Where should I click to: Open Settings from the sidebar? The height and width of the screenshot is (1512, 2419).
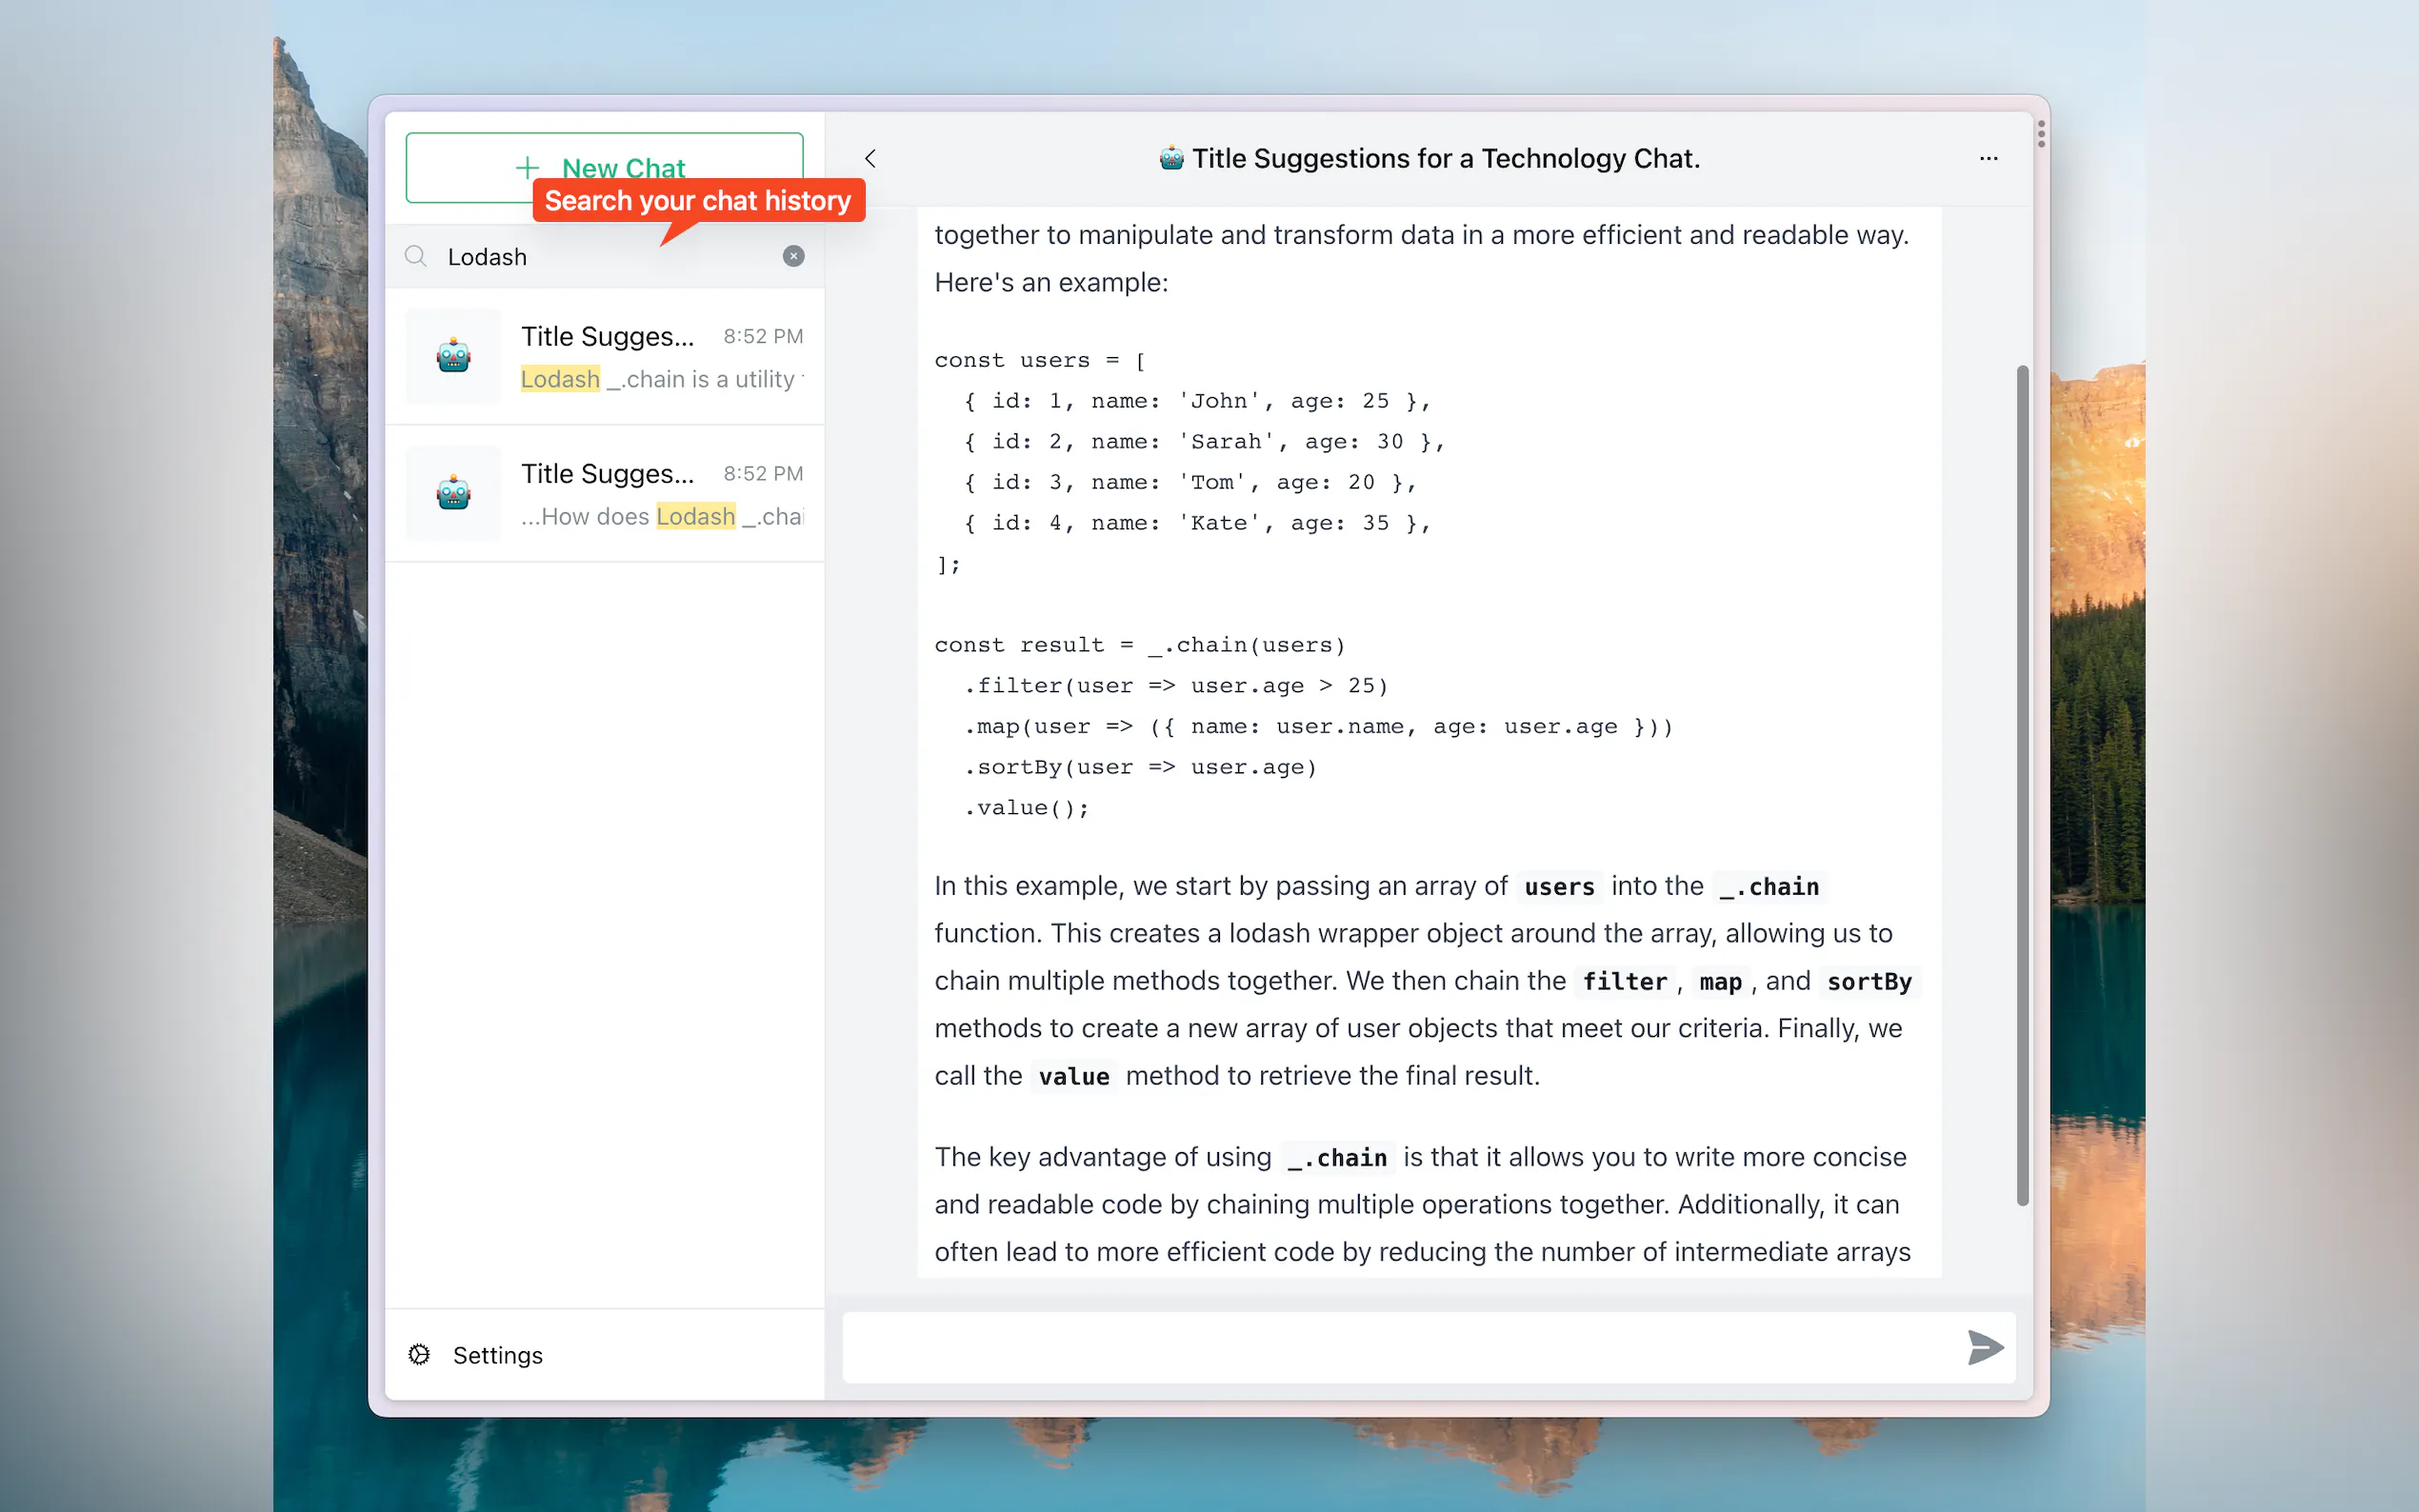tap(497, 1355)
